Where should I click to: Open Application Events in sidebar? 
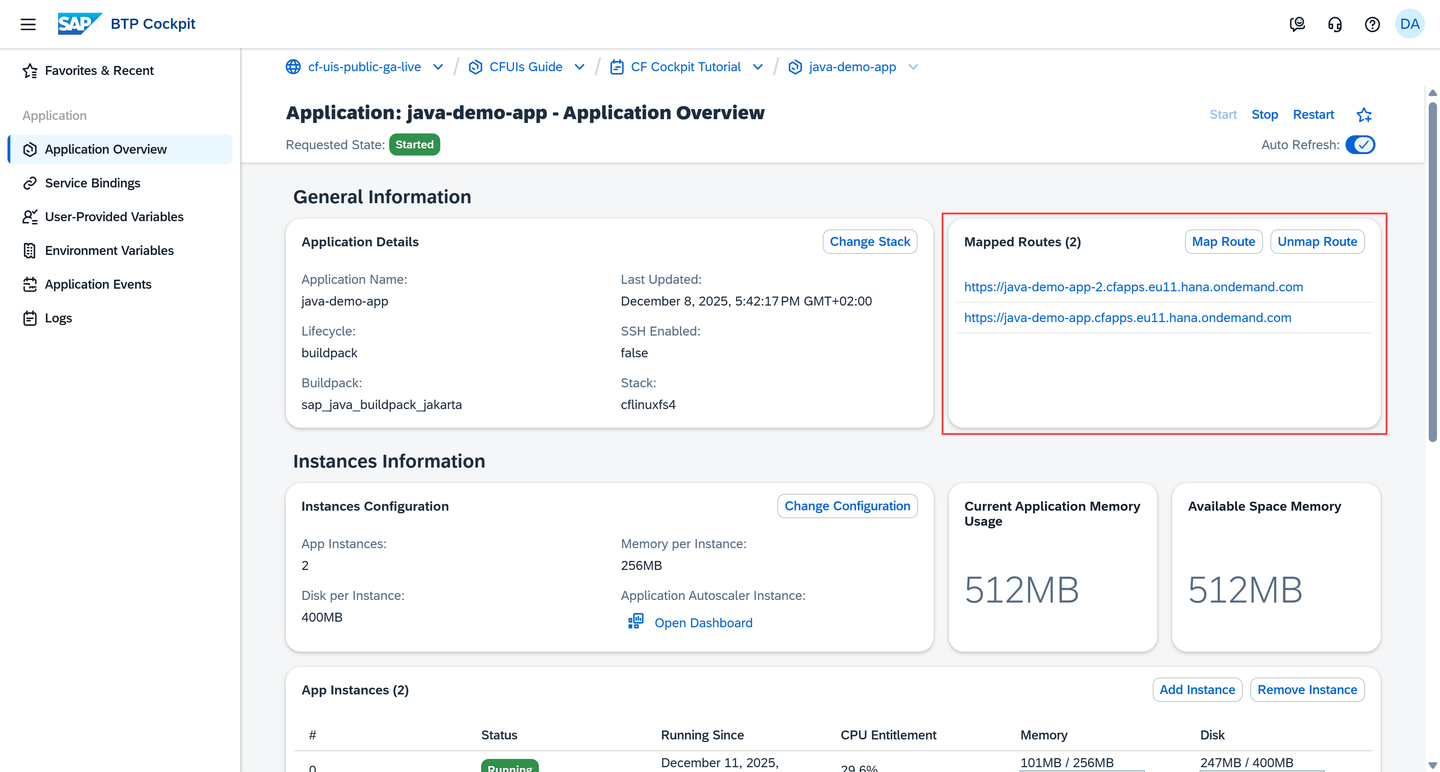pos(120,284)
